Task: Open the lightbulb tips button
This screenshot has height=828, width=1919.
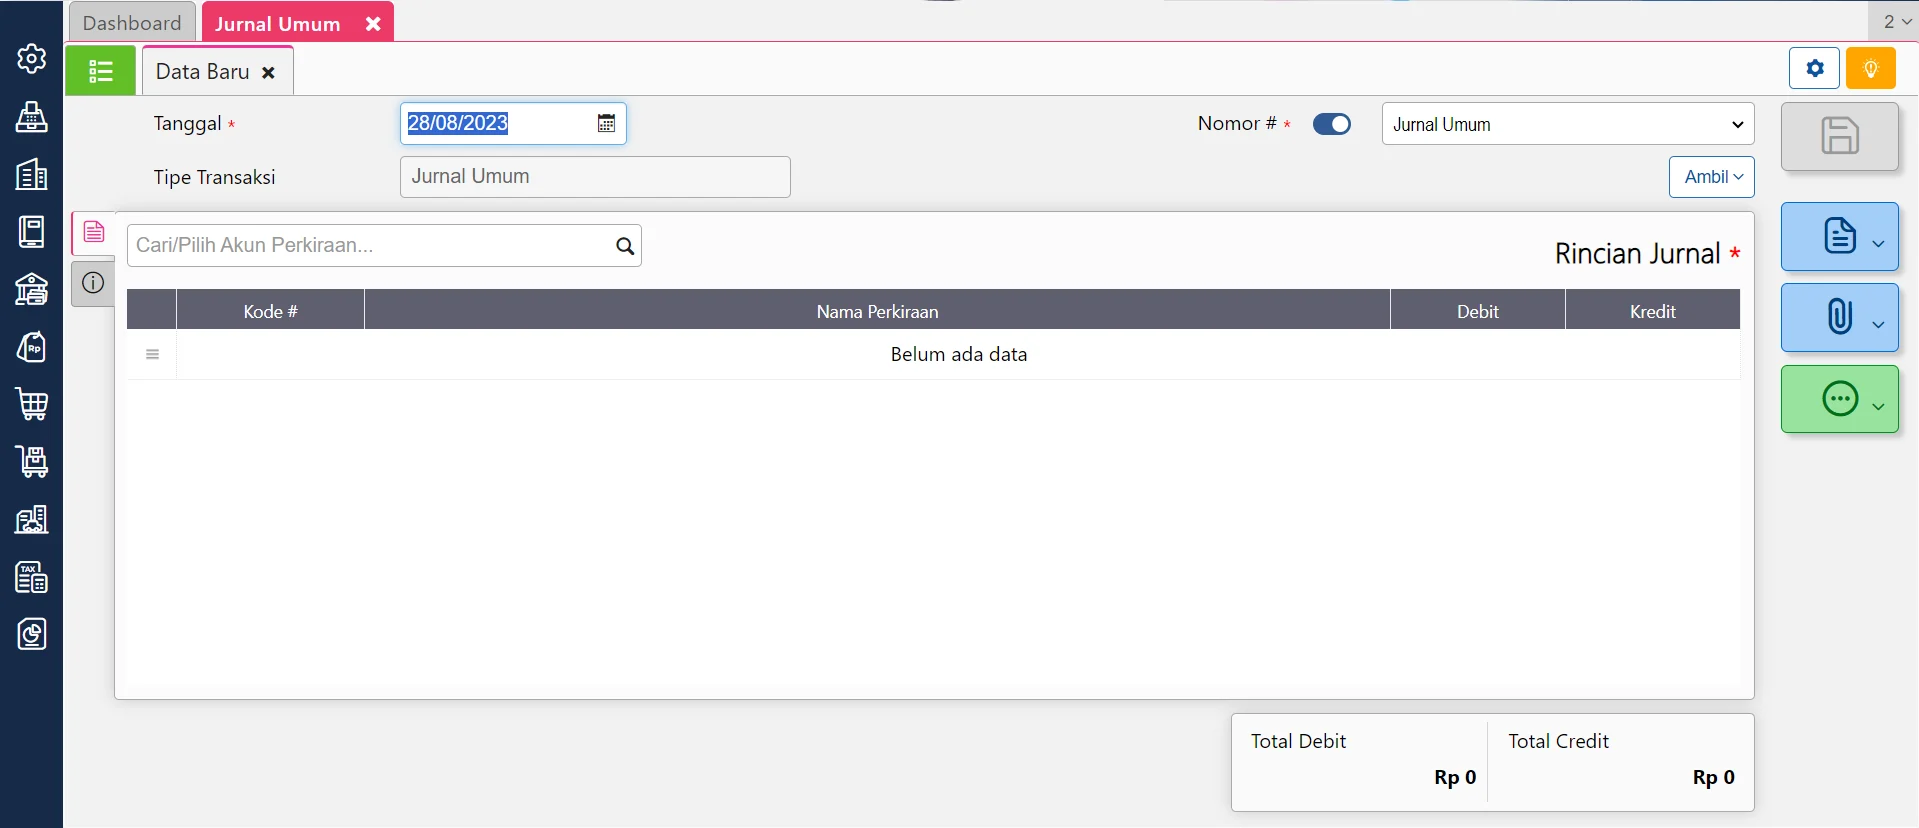Action: coord(1870,69)
